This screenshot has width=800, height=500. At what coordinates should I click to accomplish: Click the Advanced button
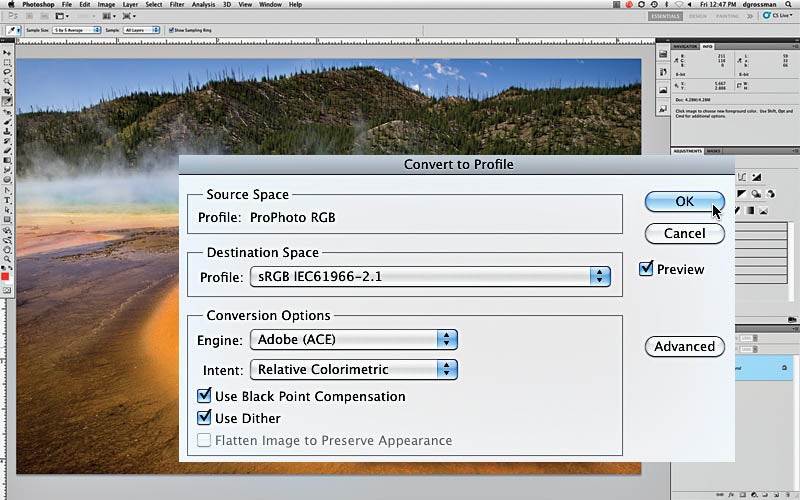coord(684,346)
